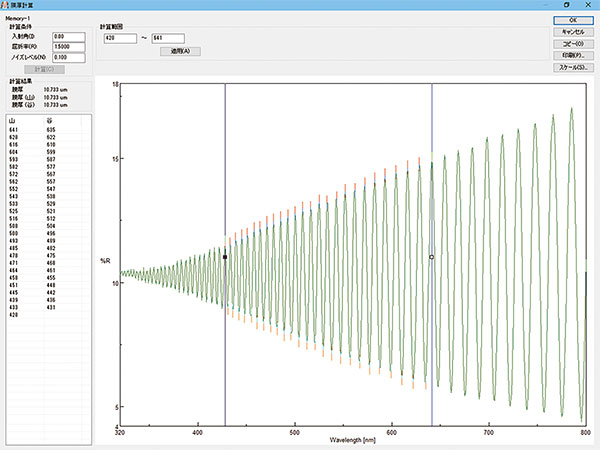
Task: Select peak value 543 in the list
Action: 13,196
